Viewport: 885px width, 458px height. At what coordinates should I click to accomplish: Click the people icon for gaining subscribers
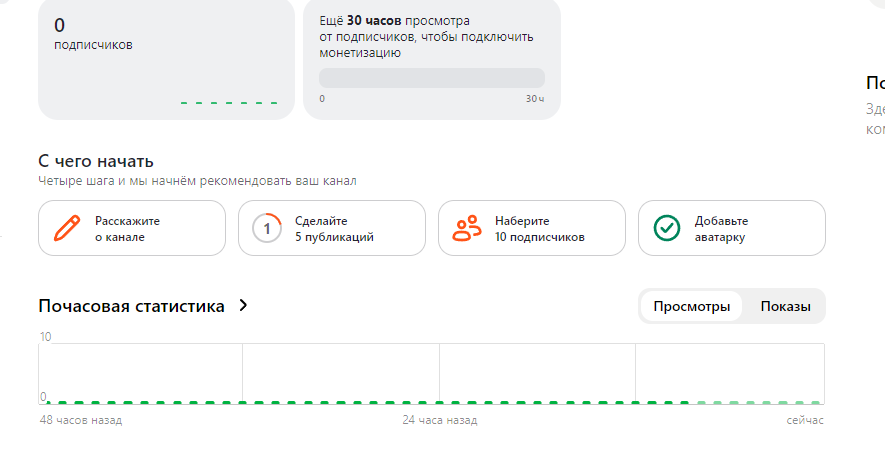[467, 228]
